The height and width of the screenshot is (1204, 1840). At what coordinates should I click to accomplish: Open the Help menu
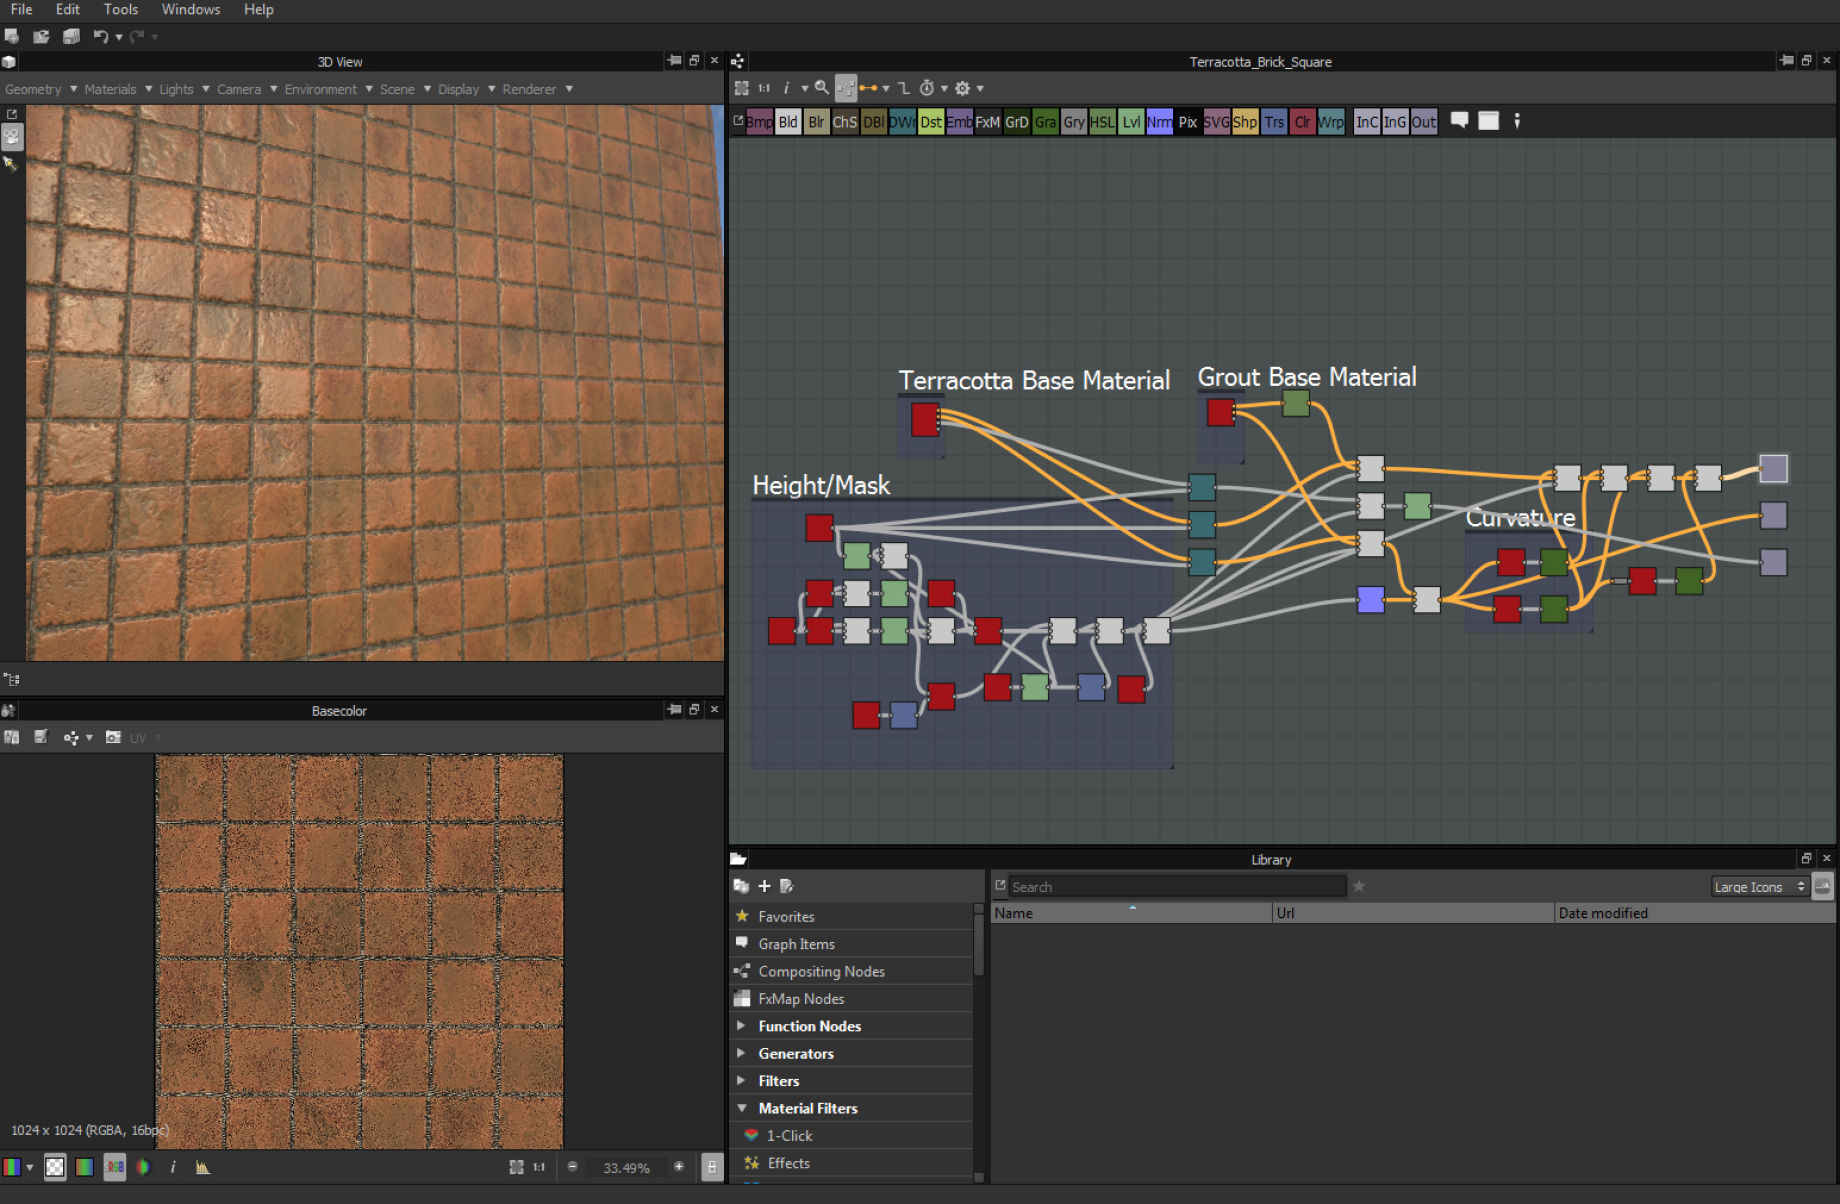[x=259, y=9]
